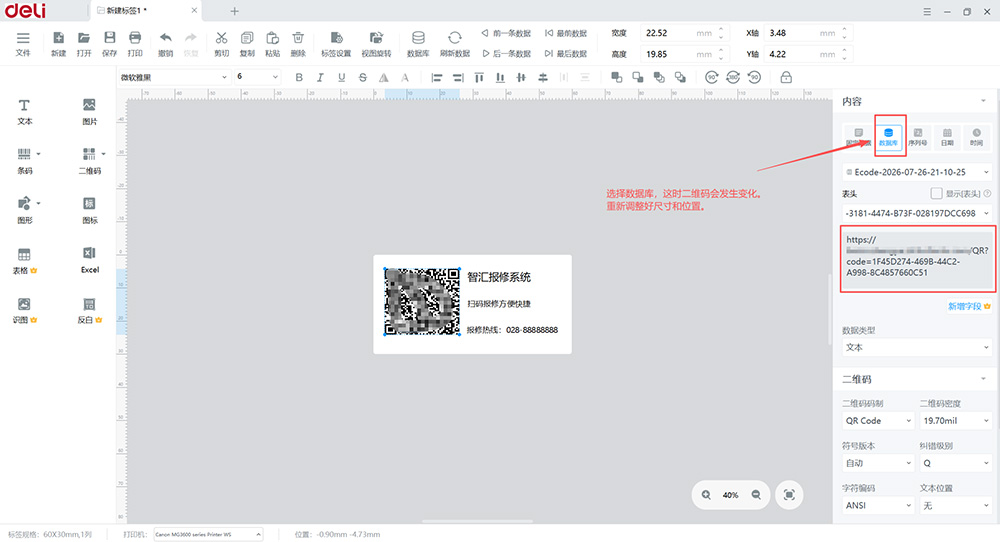
Task: Click the 高度 height input field
Action: coord(682,54)
